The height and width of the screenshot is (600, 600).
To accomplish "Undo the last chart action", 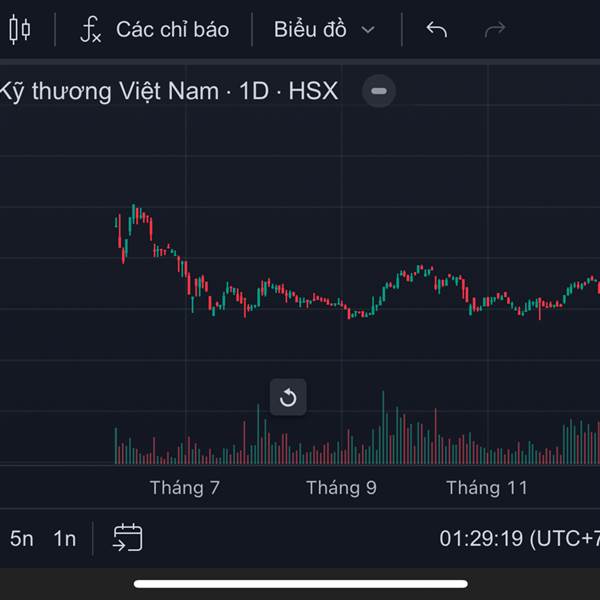I will pyautogui.click(x=437, y=29).
